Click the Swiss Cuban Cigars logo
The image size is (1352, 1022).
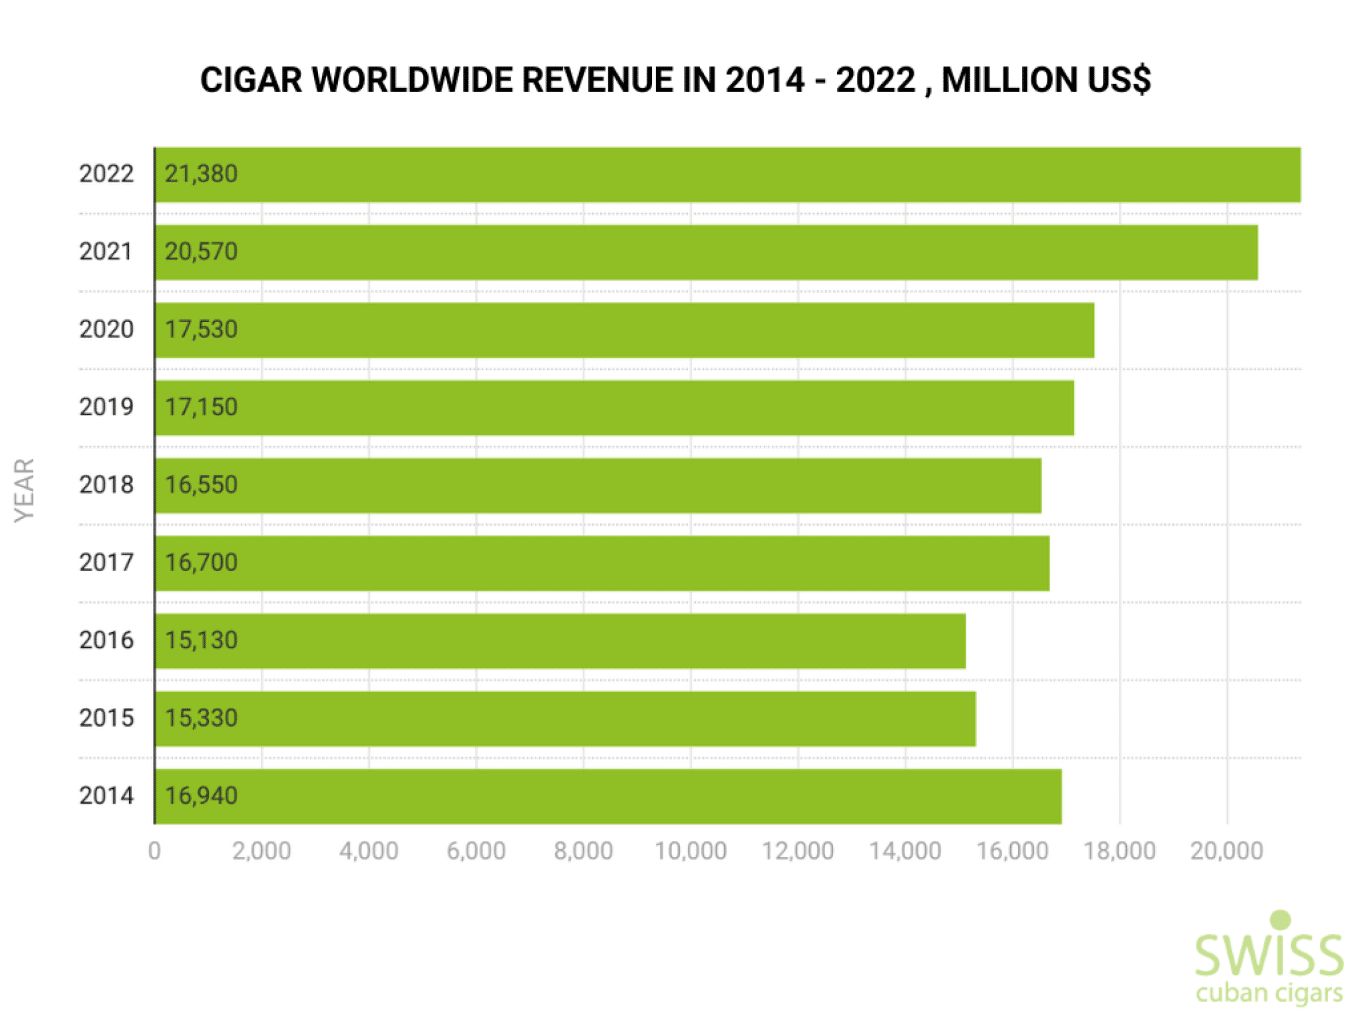point(1268,958)
